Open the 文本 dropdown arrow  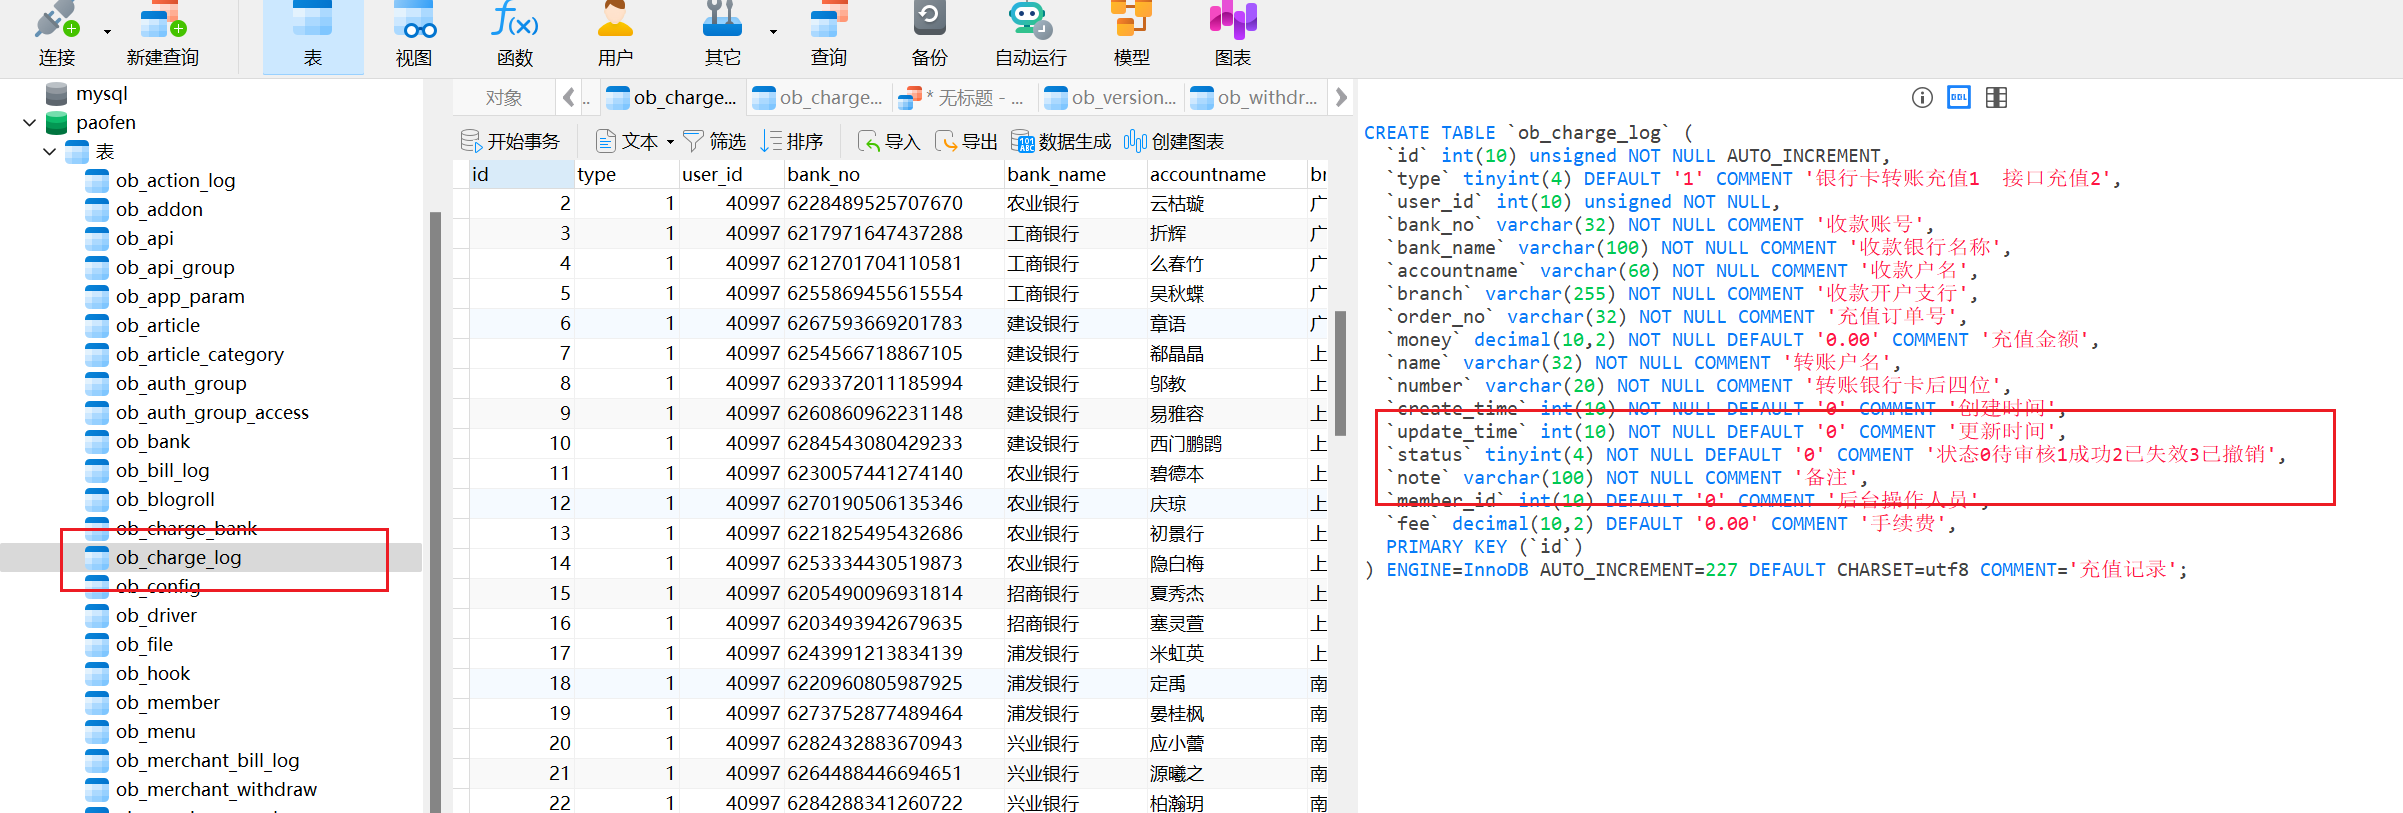[x=670, y=142]
